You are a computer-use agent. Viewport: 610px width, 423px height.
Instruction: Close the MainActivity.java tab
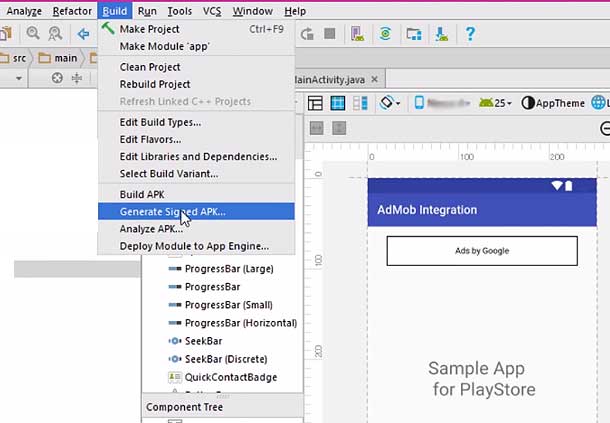[x=374, y=79]
